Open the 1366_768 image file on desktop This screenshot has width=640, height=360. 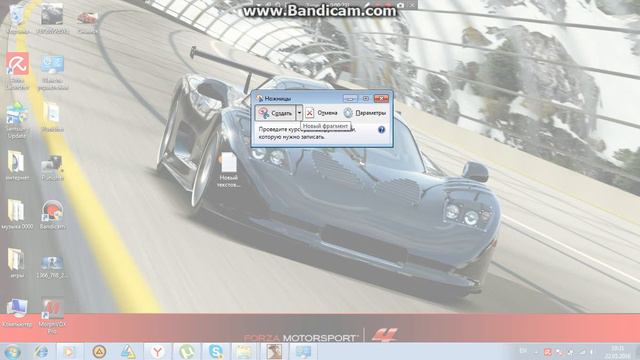(52, 267)
